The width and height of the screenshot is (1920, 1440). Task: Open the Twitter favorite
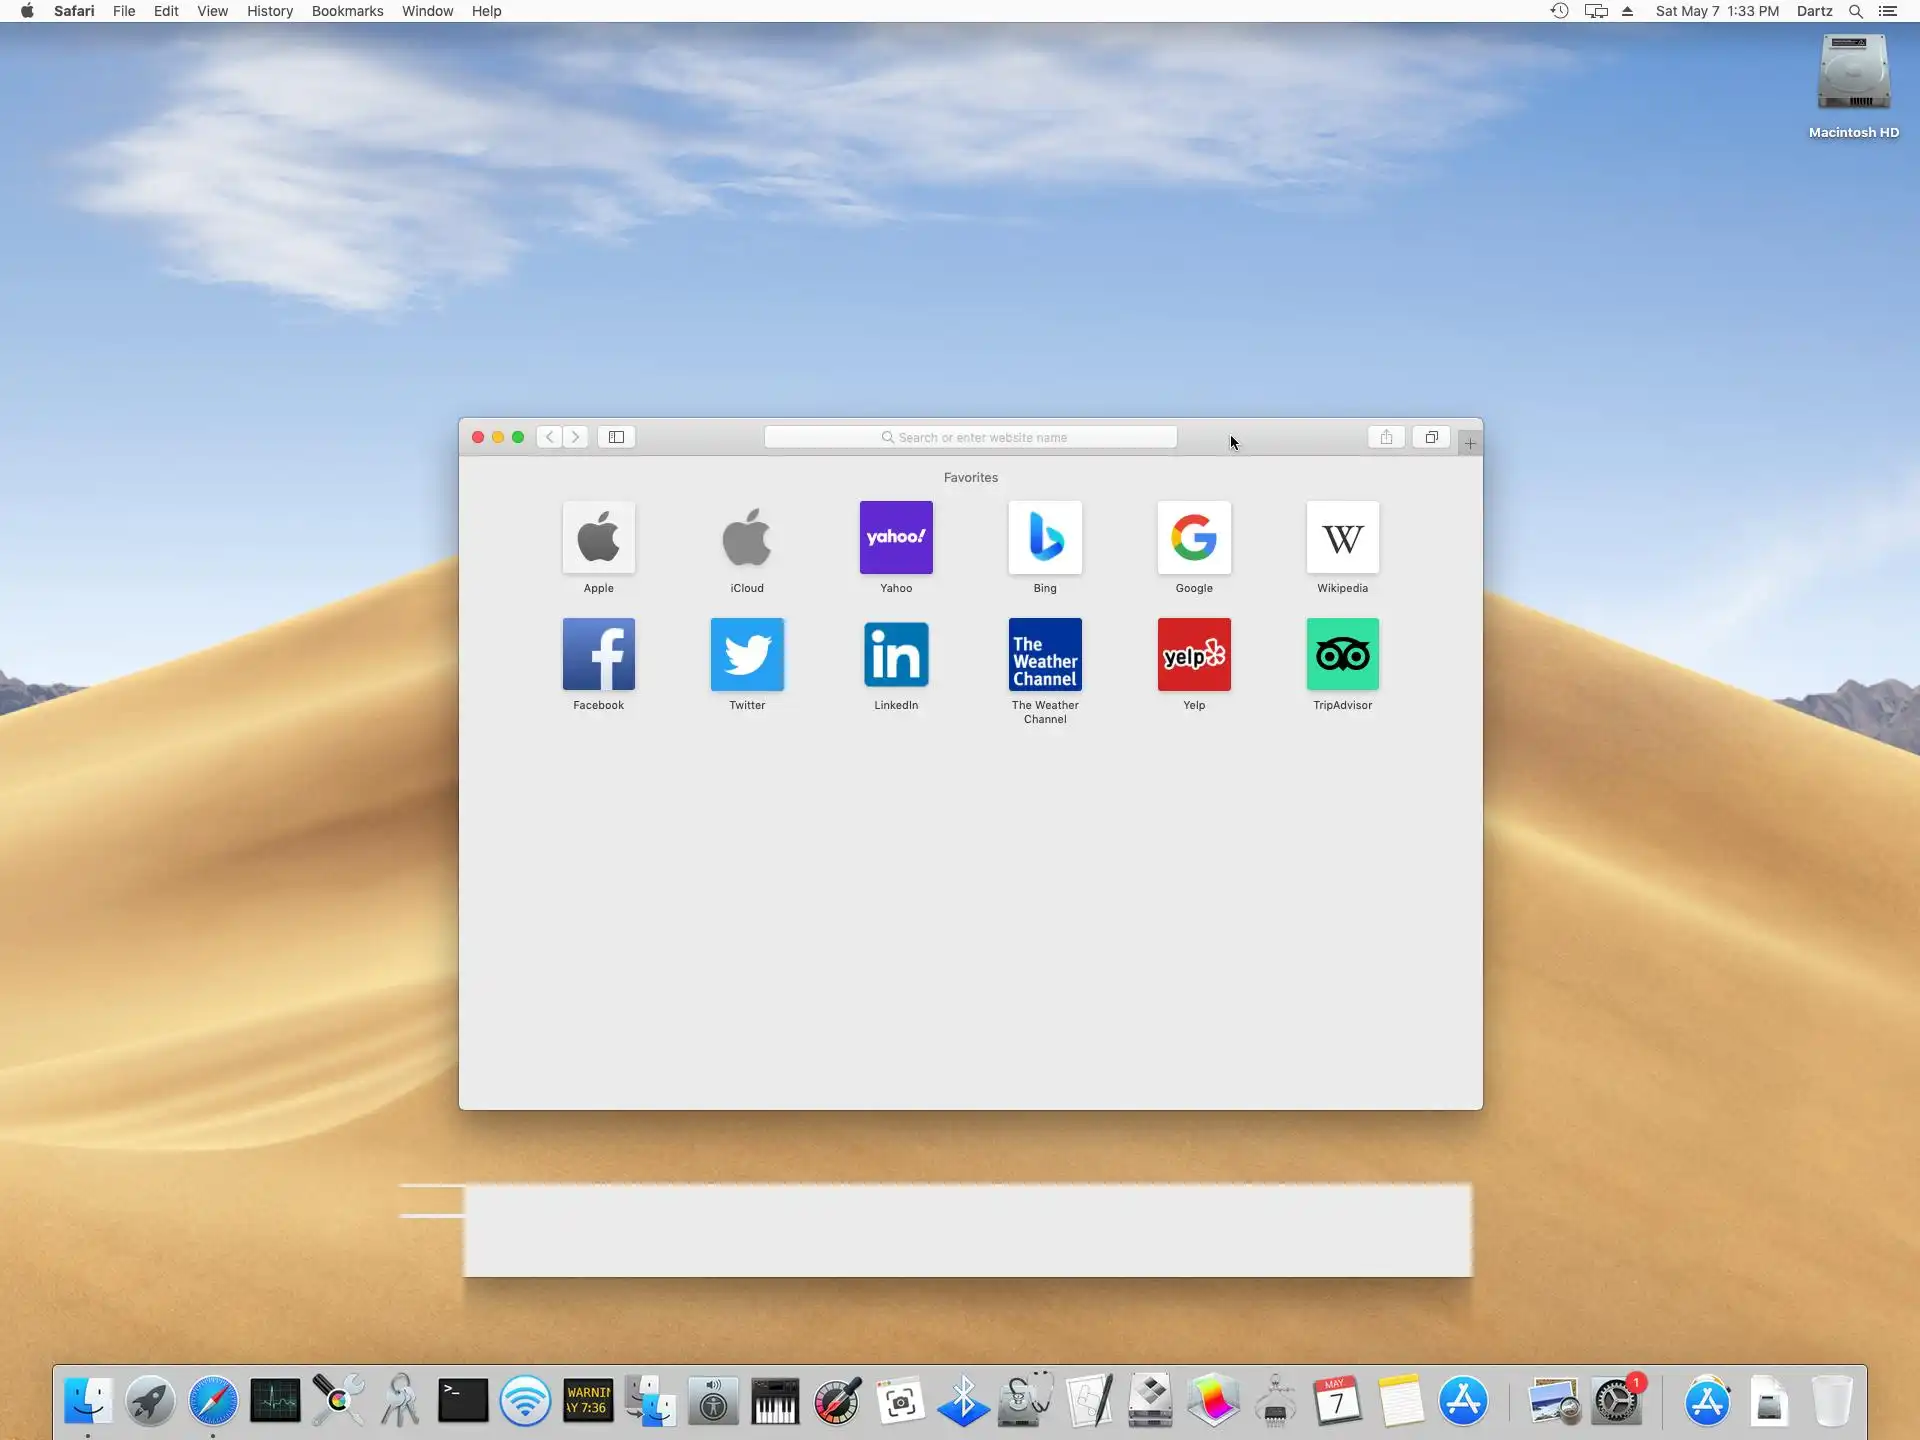coord(747,655)
